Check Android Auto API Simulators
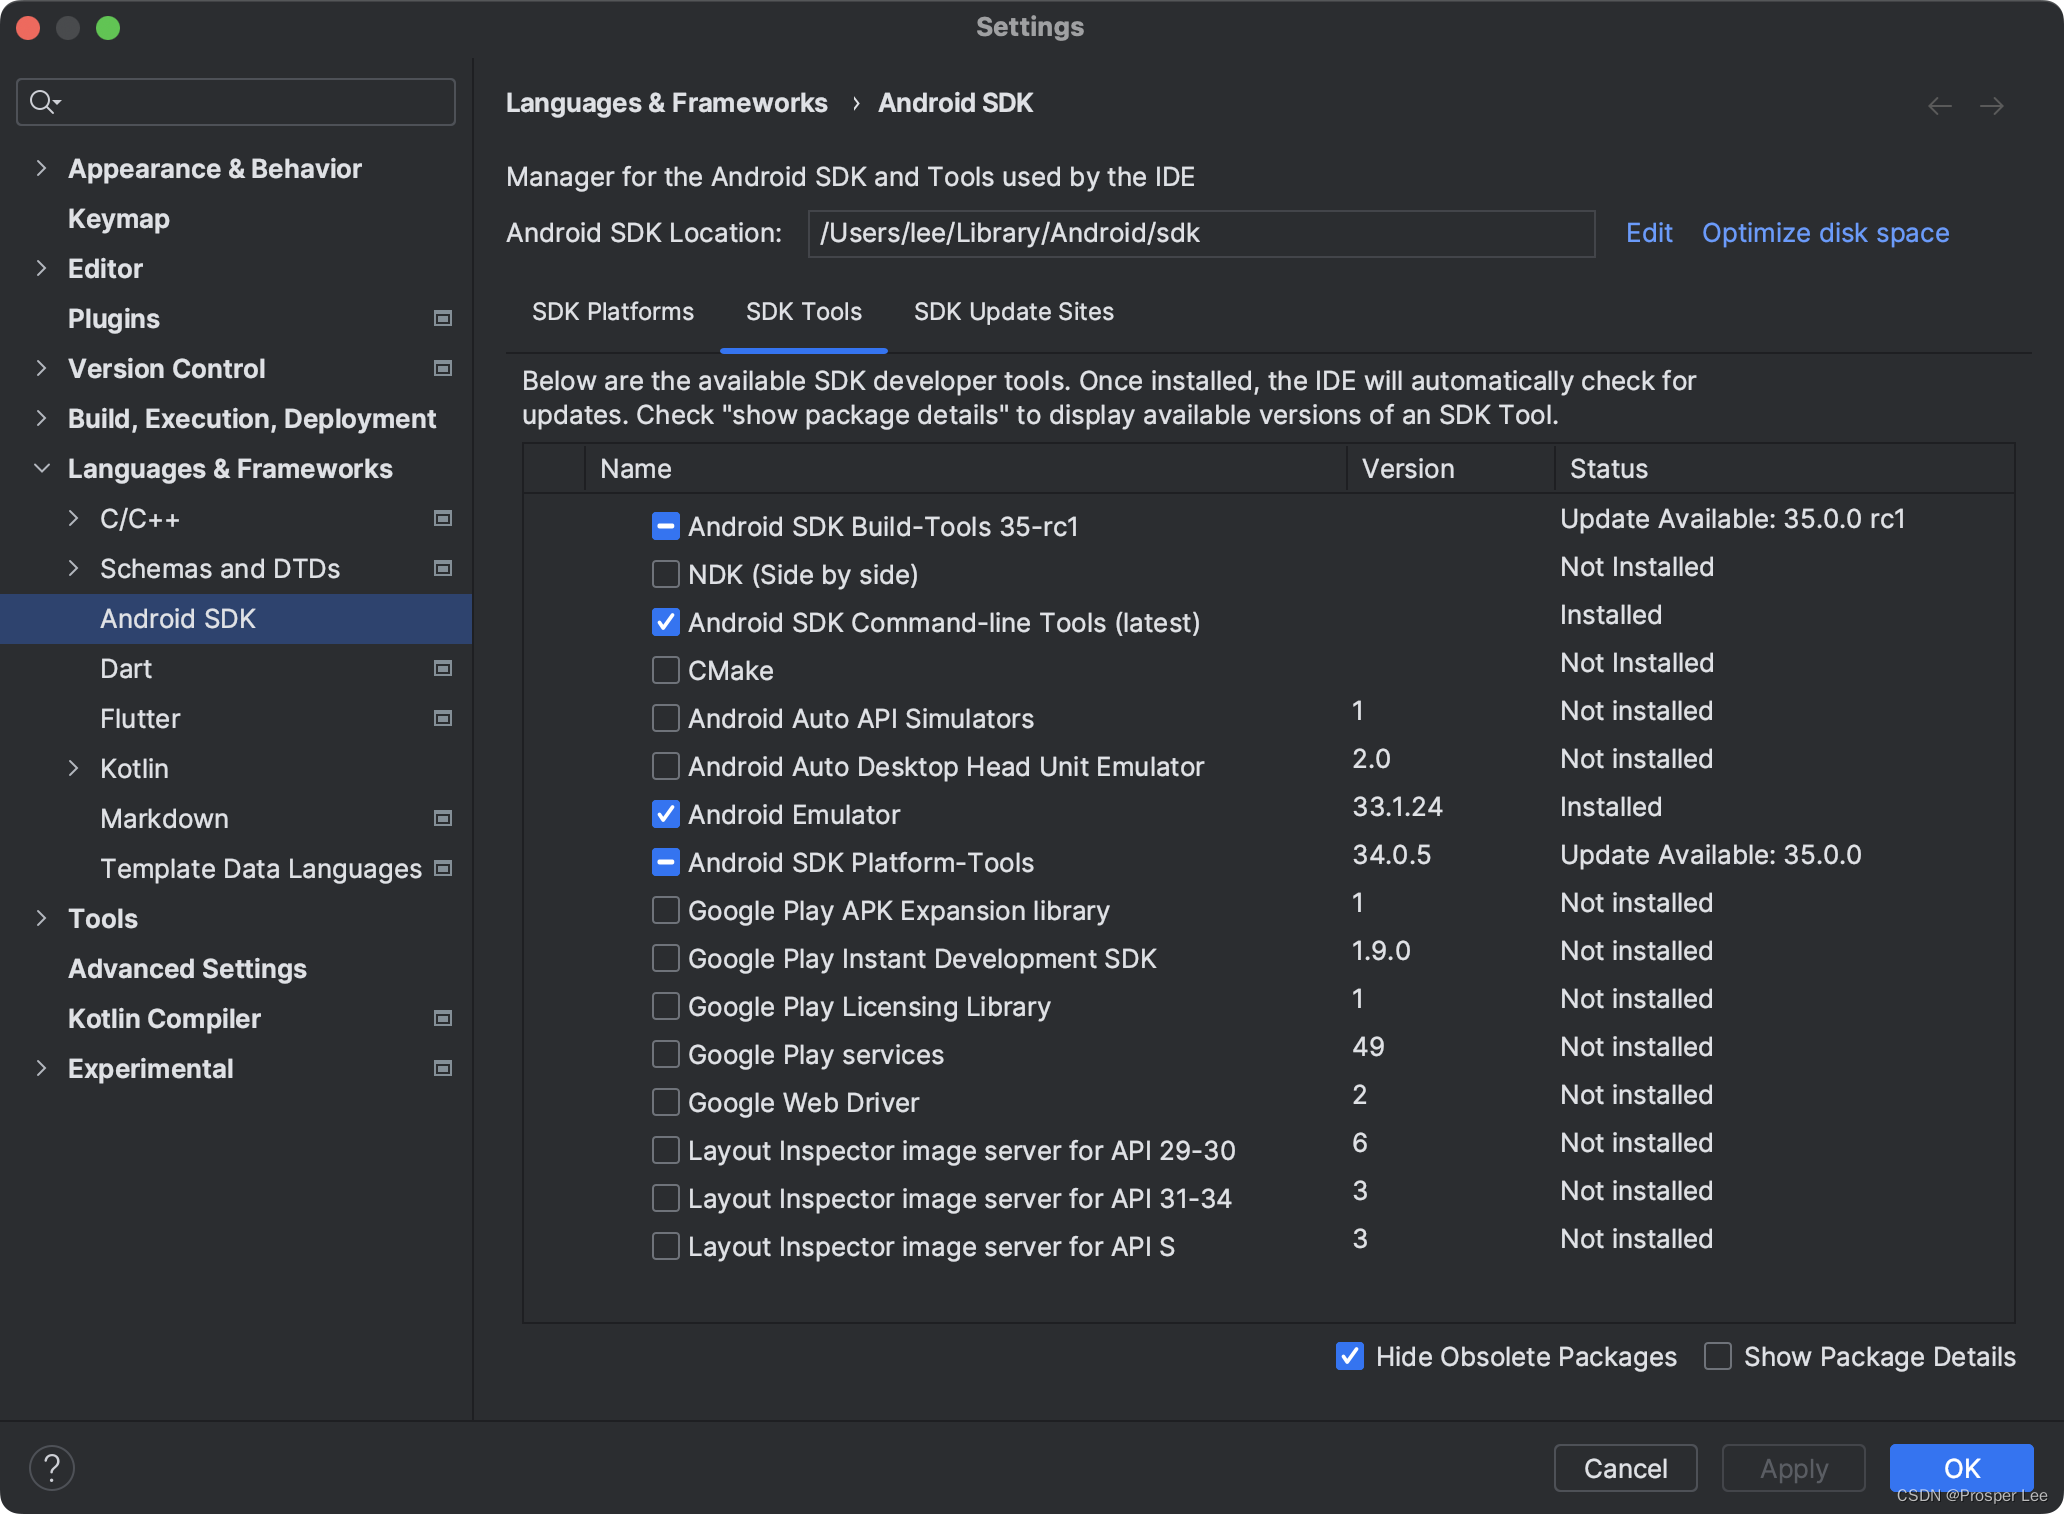 tap(666, 718)
